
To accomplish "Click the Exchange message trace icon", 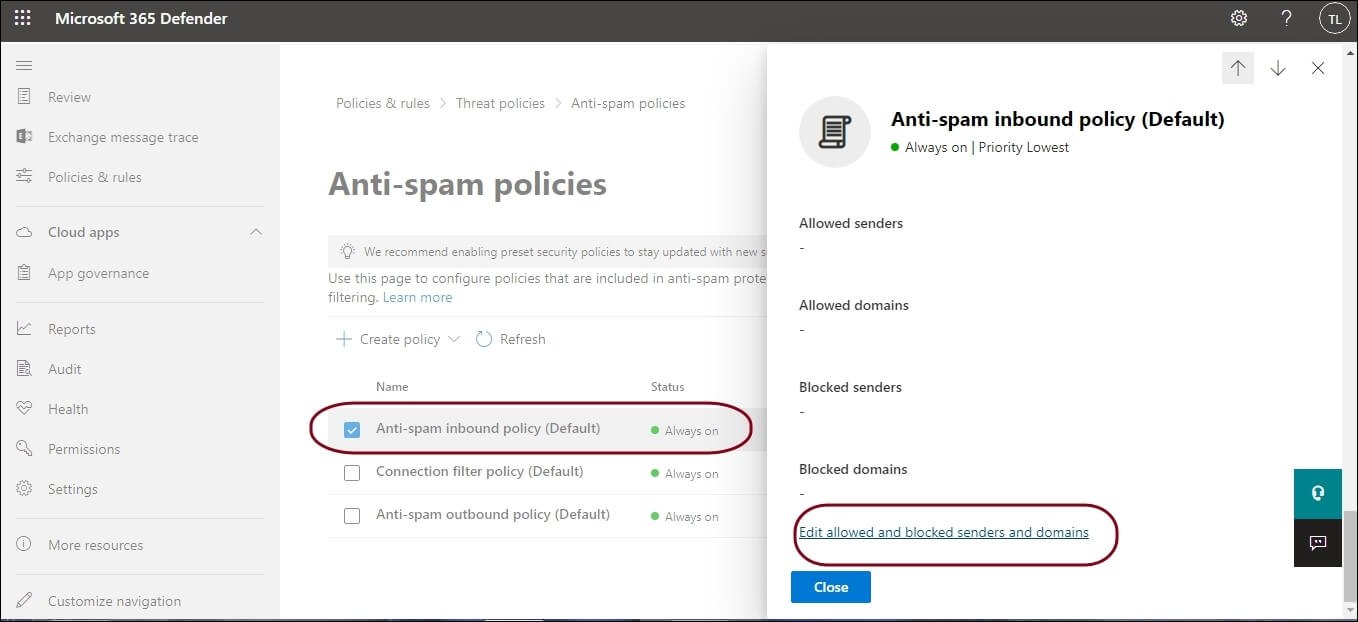I will 24,137.
